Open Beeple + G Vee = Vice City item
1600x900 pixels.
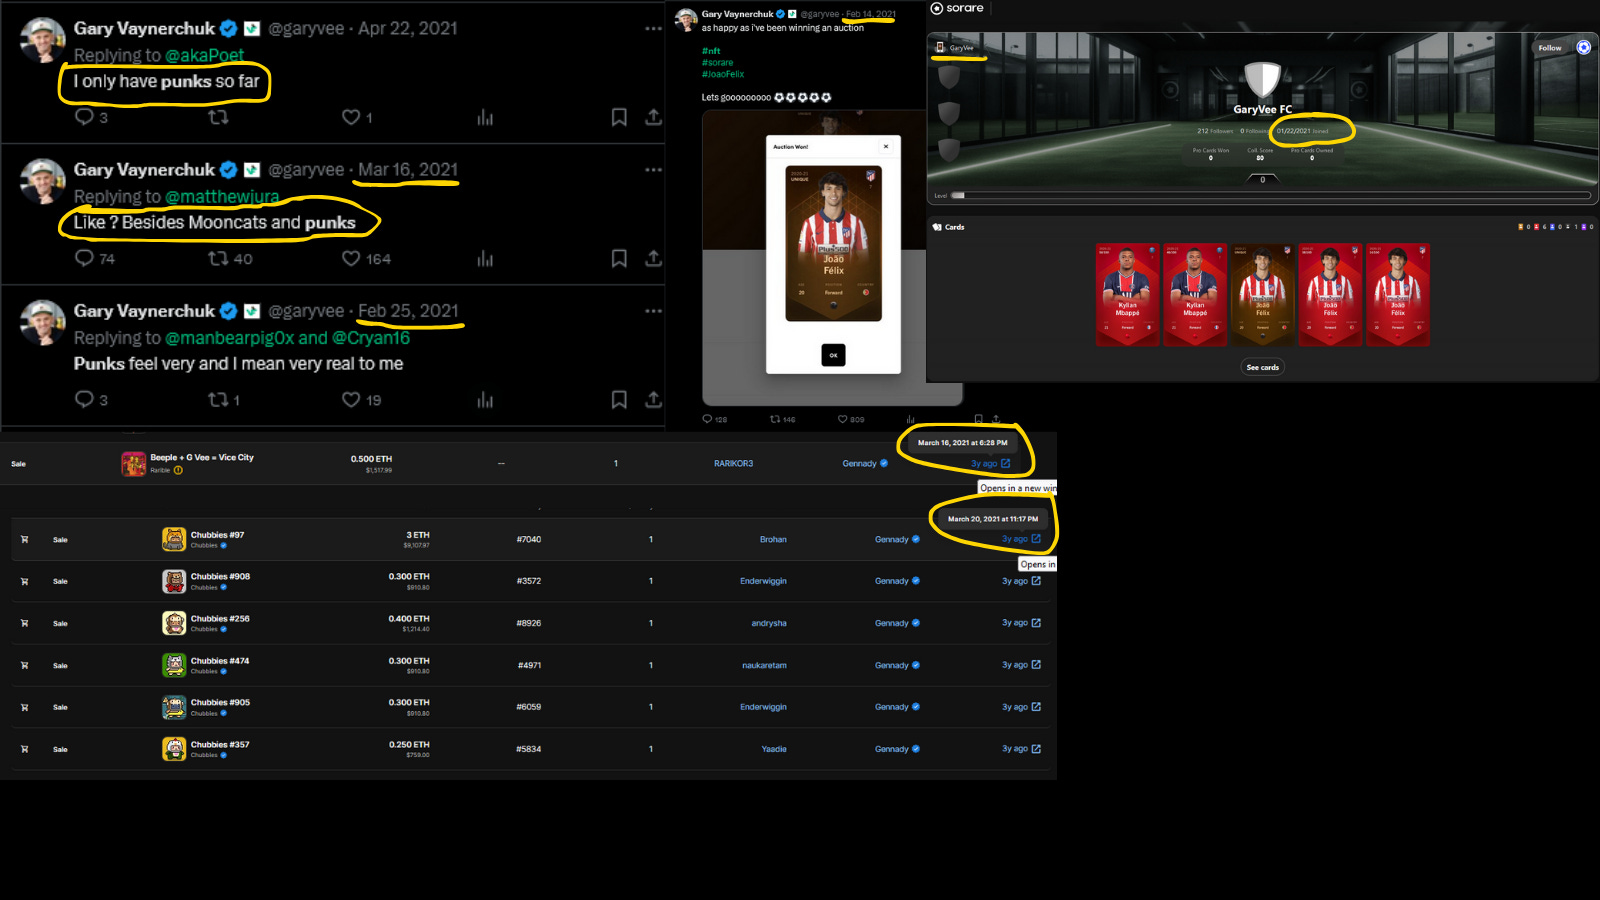click(202, 457)
